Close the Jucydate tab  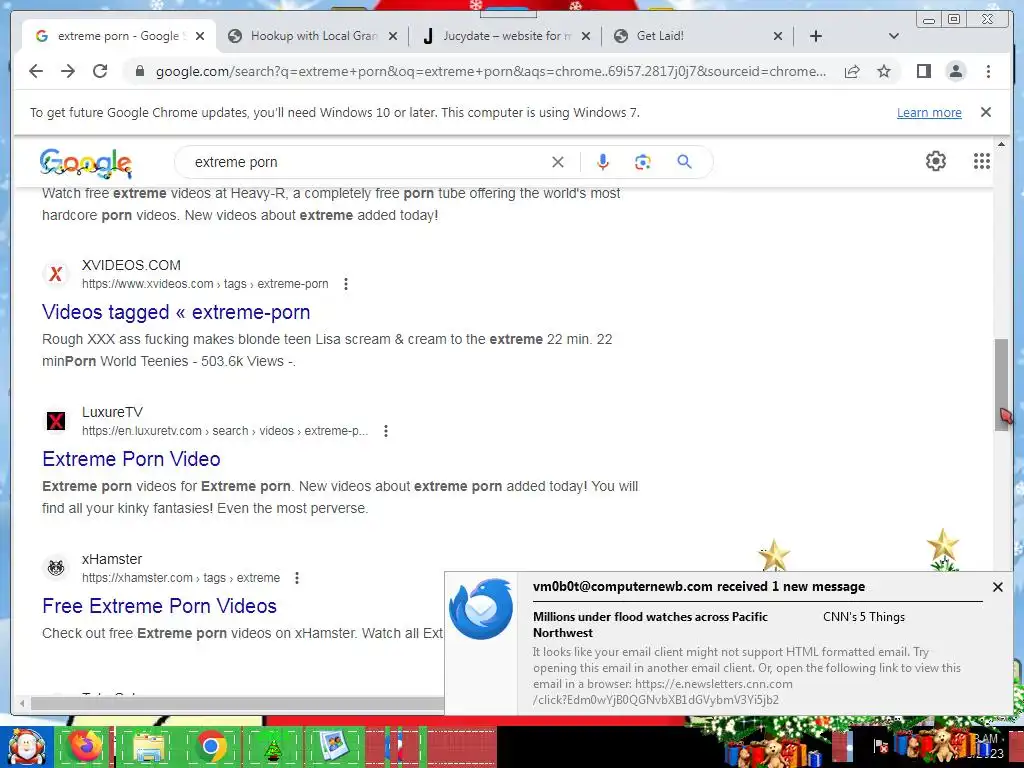[x=586, y=36]
